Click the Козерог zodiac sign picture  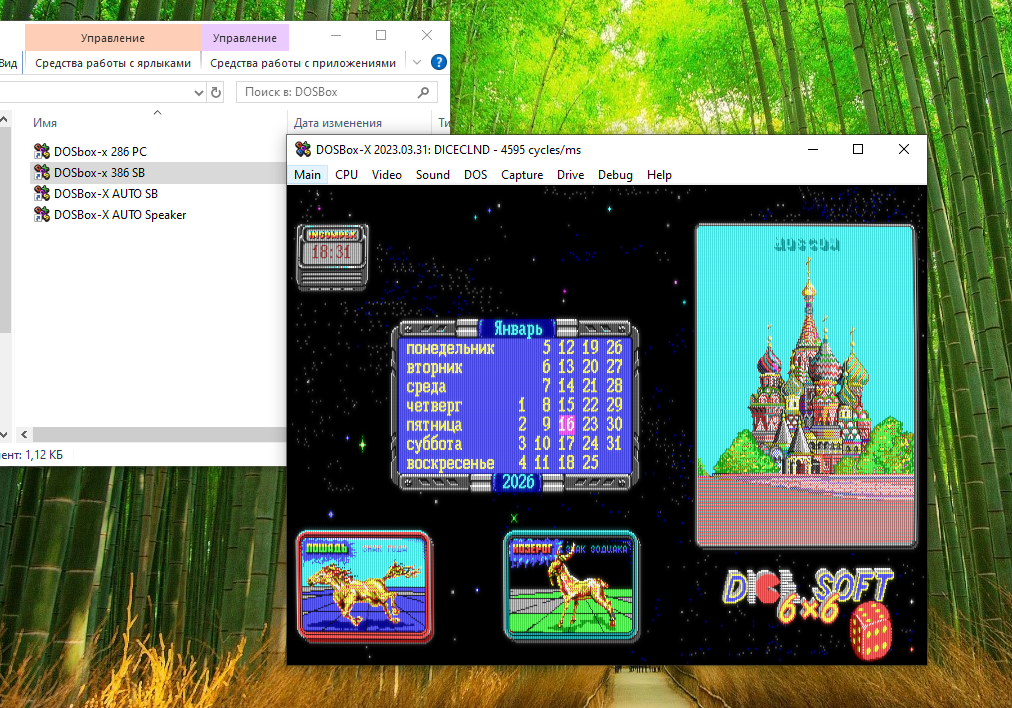571,586
